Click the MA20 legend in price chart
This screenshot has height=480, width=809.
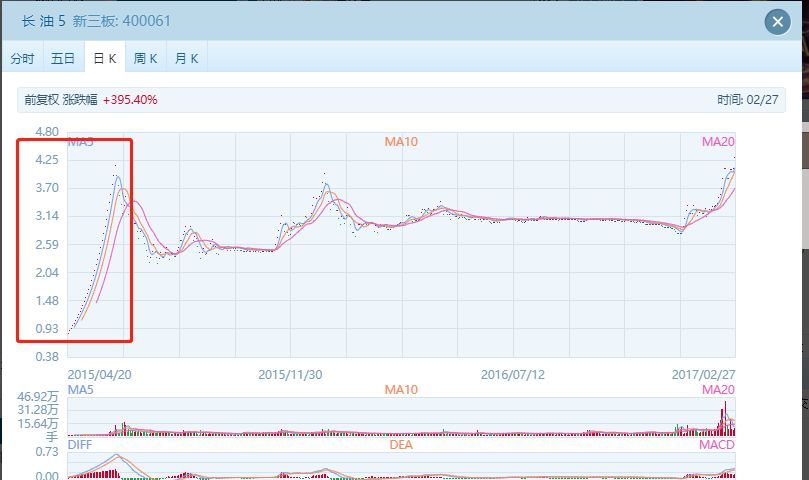[x=718, y=142]
